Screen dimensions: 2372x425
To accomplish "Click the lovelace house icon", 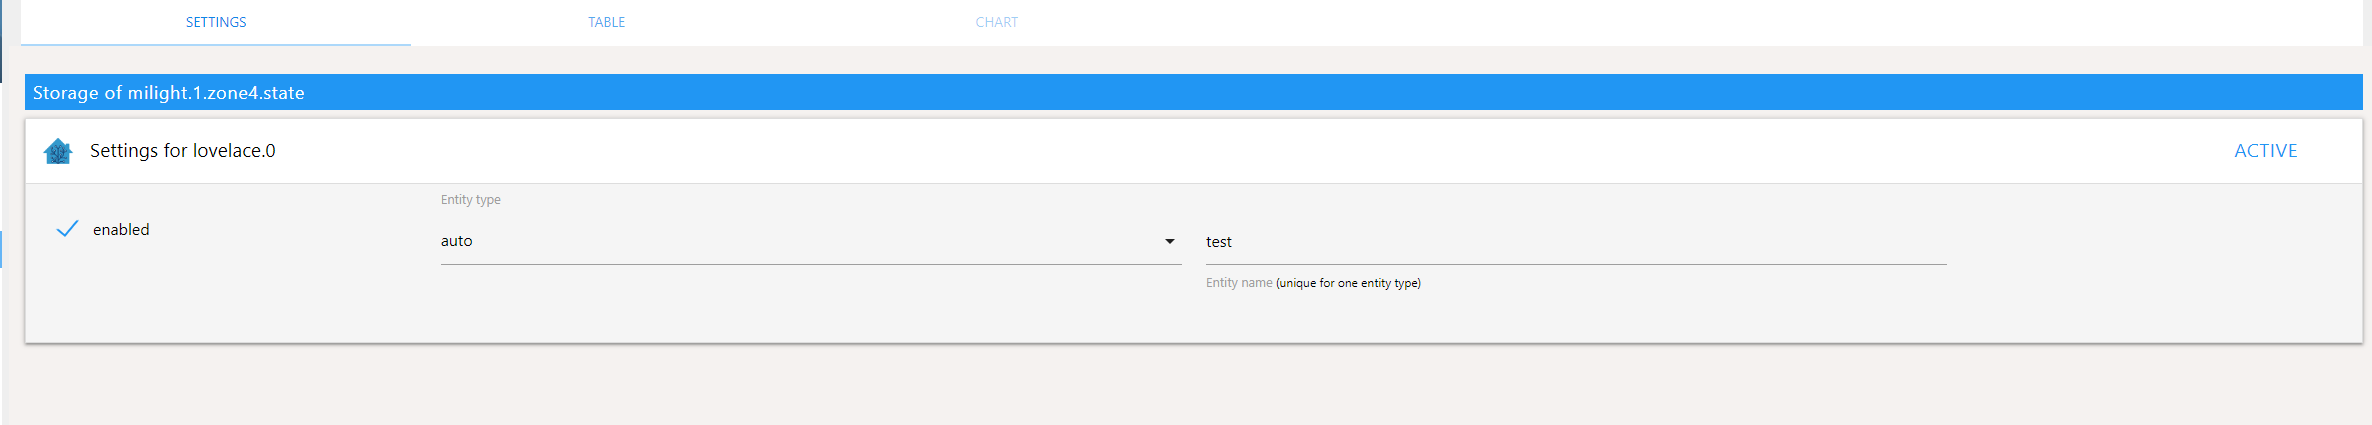I will click(x=58, y=151).
